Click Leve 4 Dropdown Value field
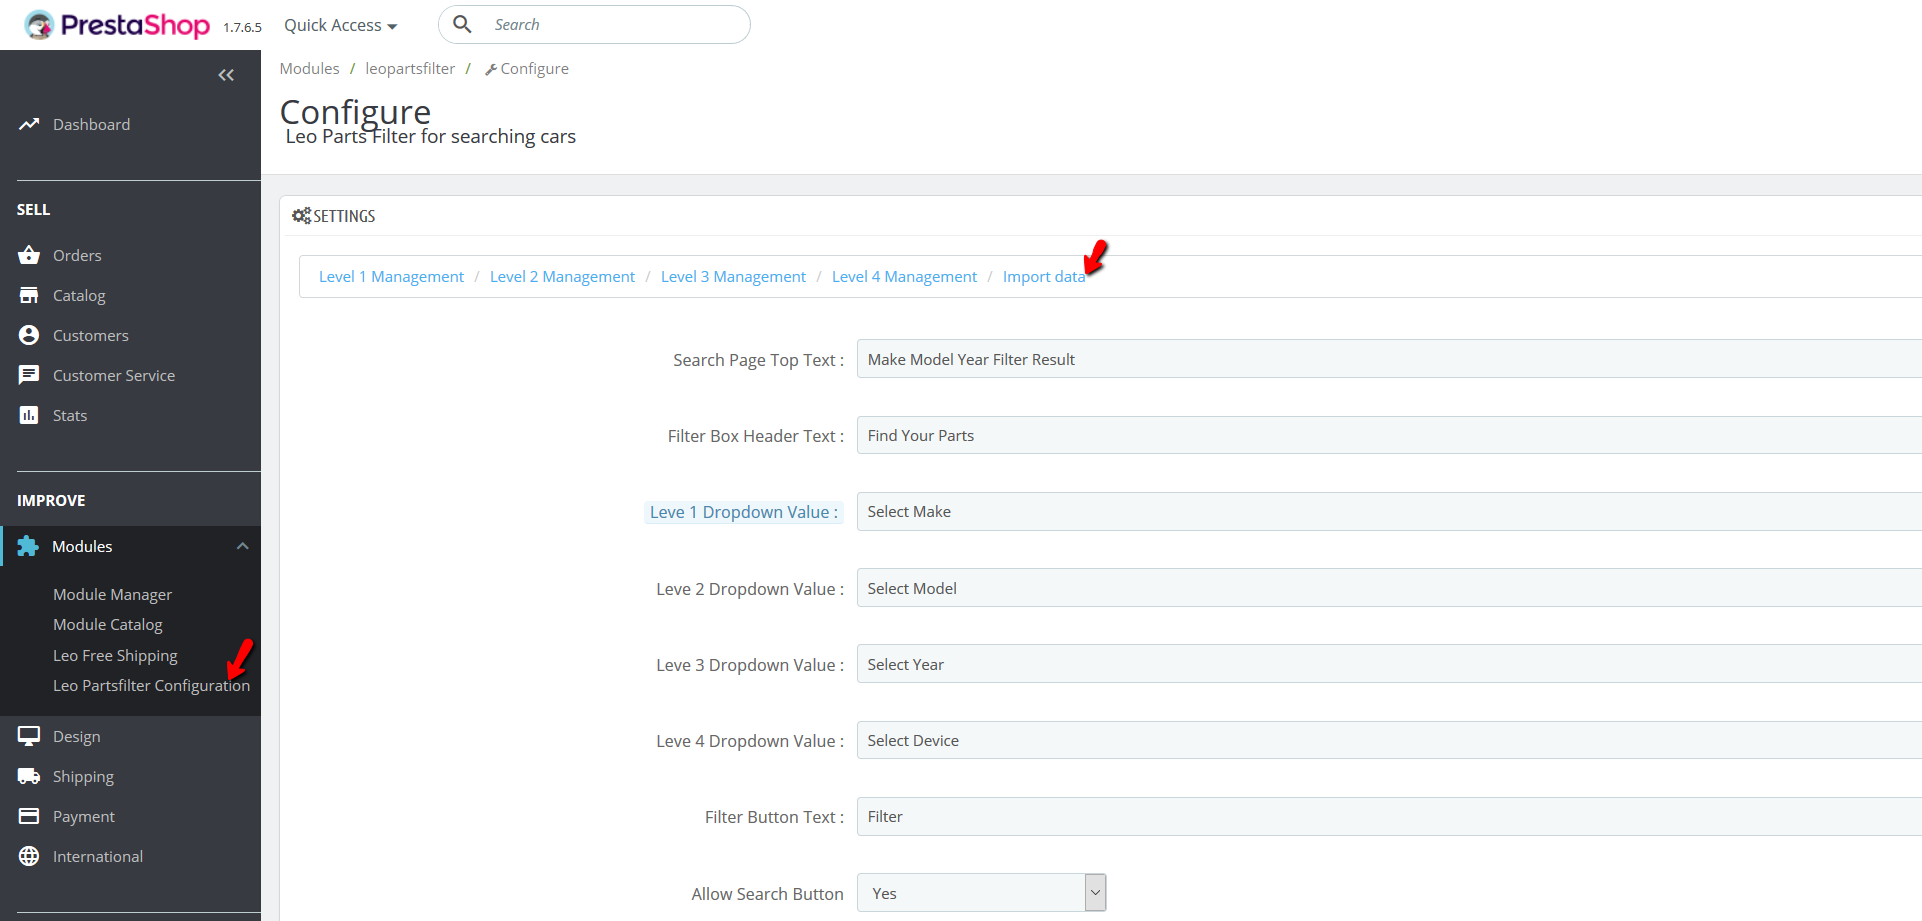1922x921 pixels. 1389,740
